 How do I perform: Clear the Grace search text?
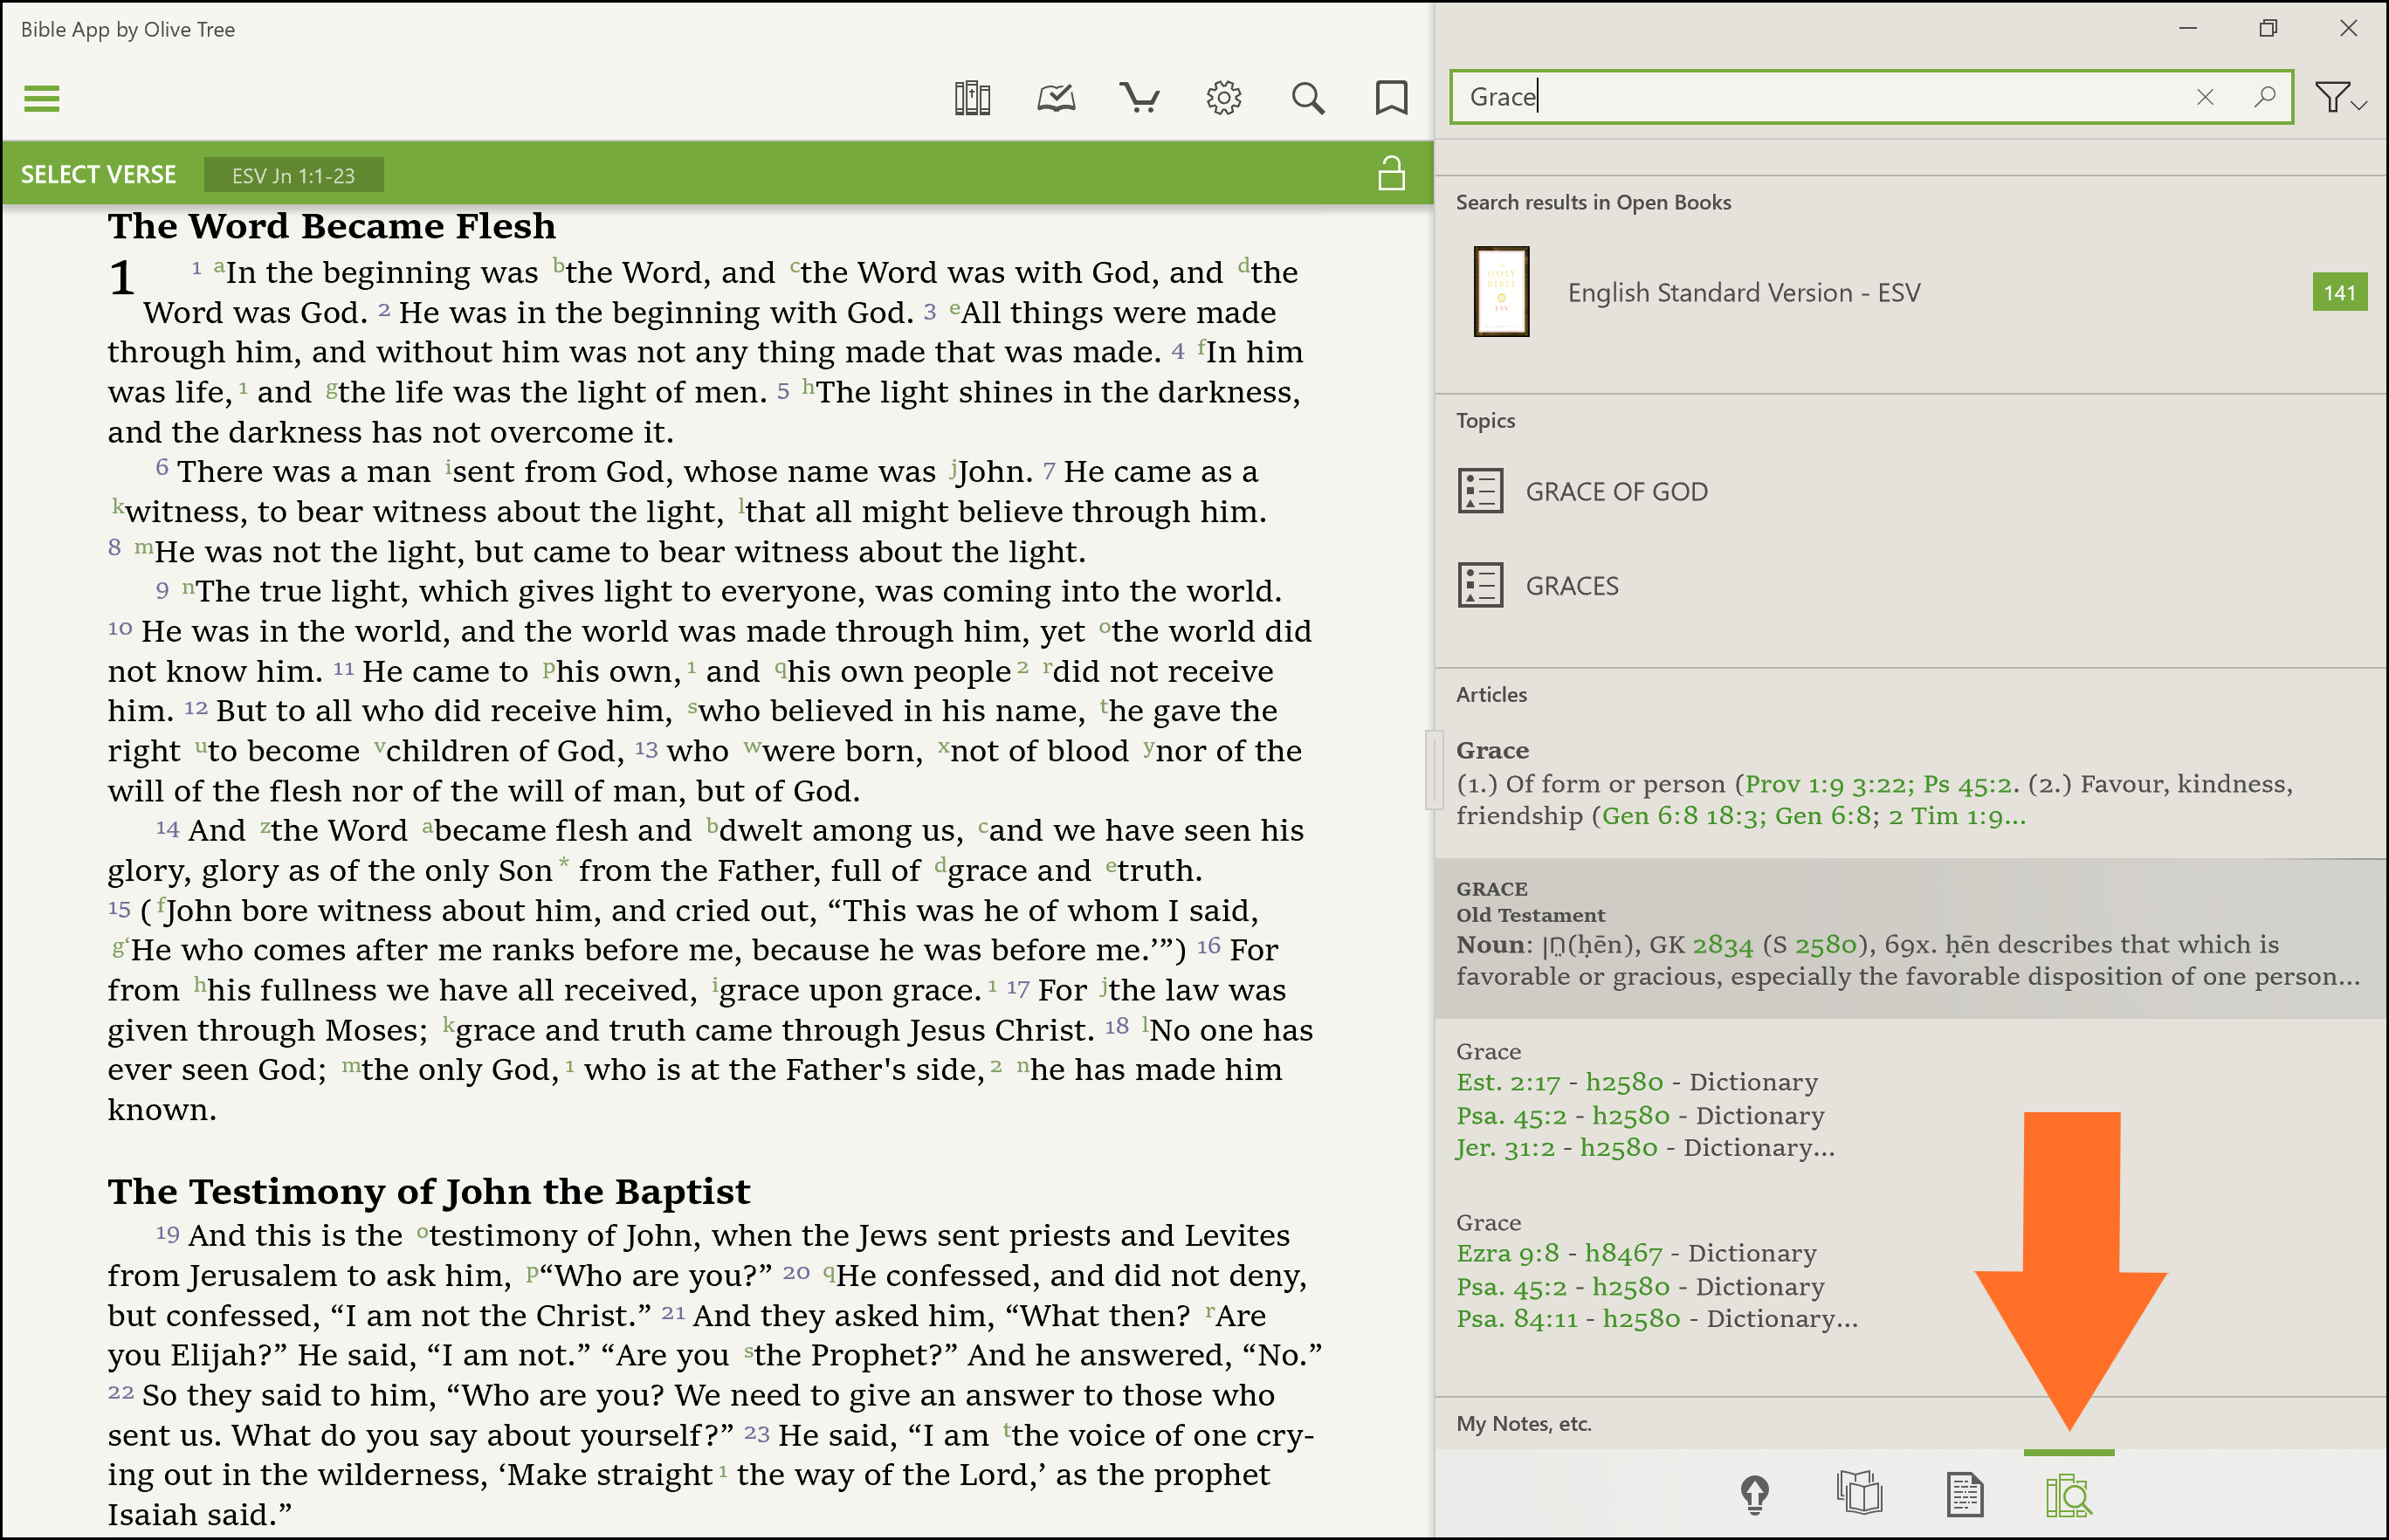[x=2204, y=97]
